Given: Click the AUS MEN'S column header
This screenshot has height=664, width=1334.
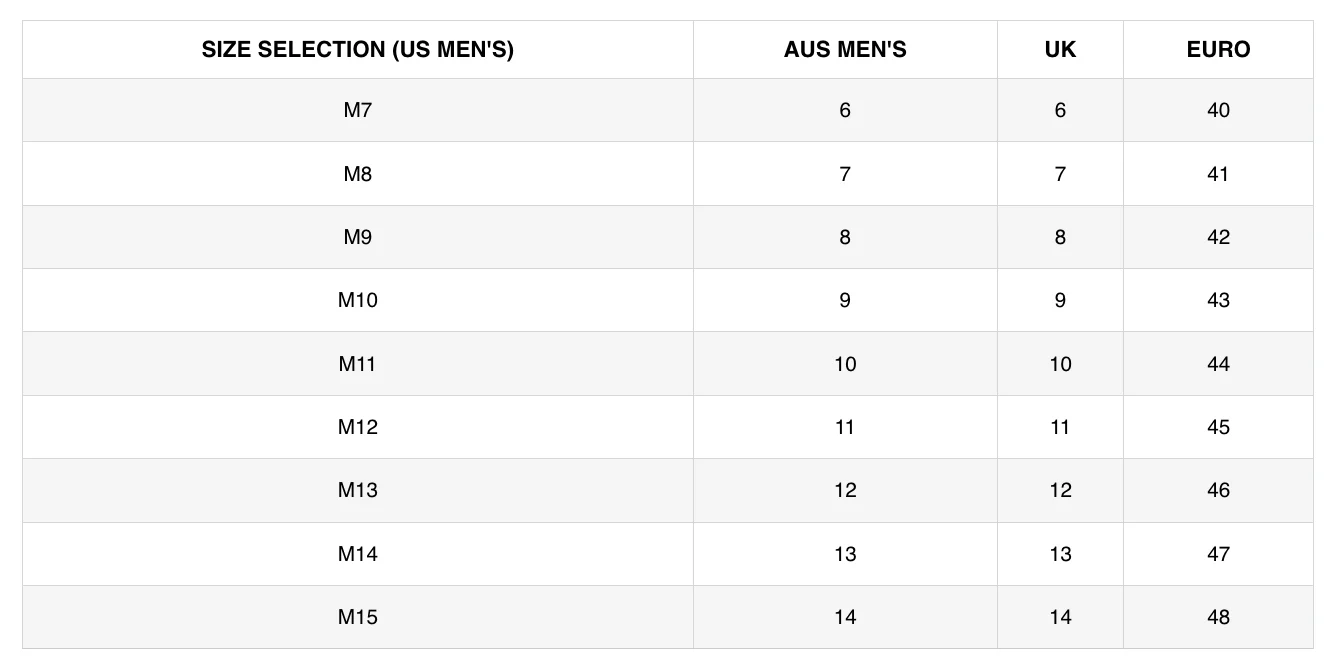Looking at the screenshot, I should tap(845, 50).
